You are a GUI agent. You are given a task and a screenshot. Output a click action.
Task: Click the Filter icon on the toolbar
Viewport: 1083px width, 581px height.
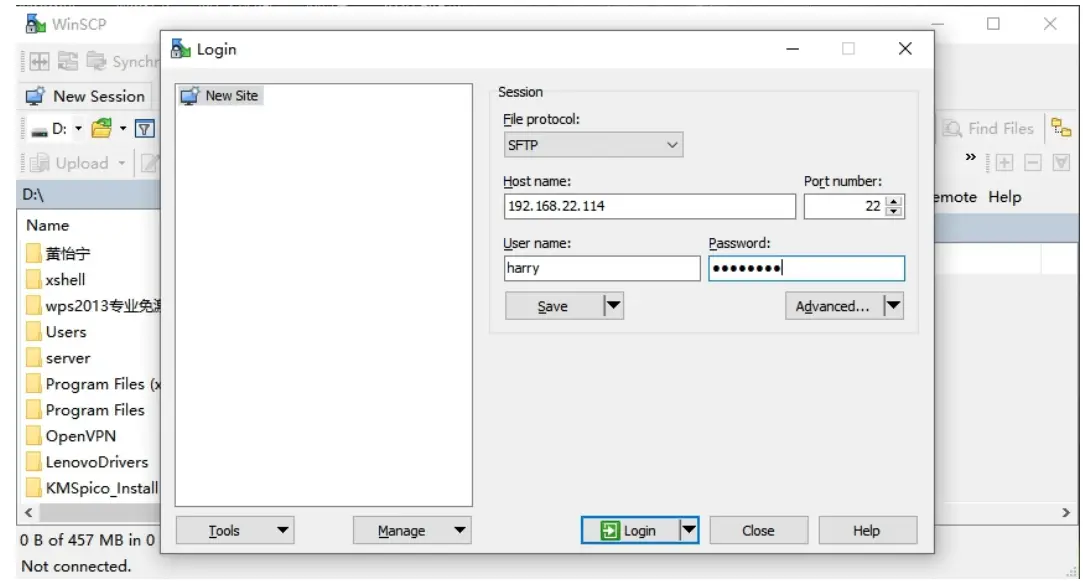coord(144,128)
